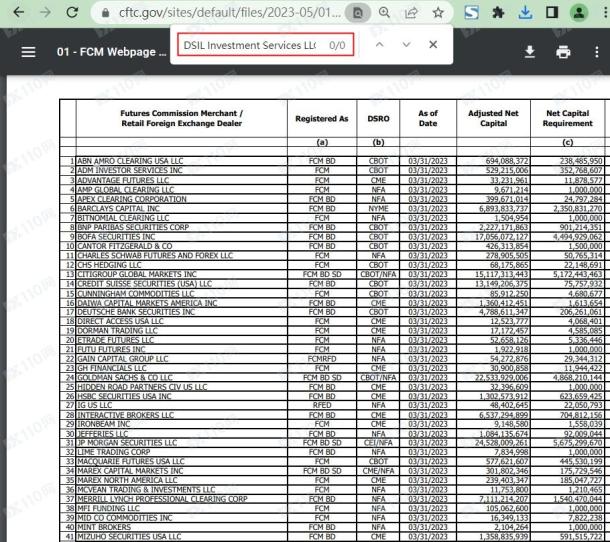Share this page via share icon
The height and width of the screenshot is (542, 610).
pos(411,12)
